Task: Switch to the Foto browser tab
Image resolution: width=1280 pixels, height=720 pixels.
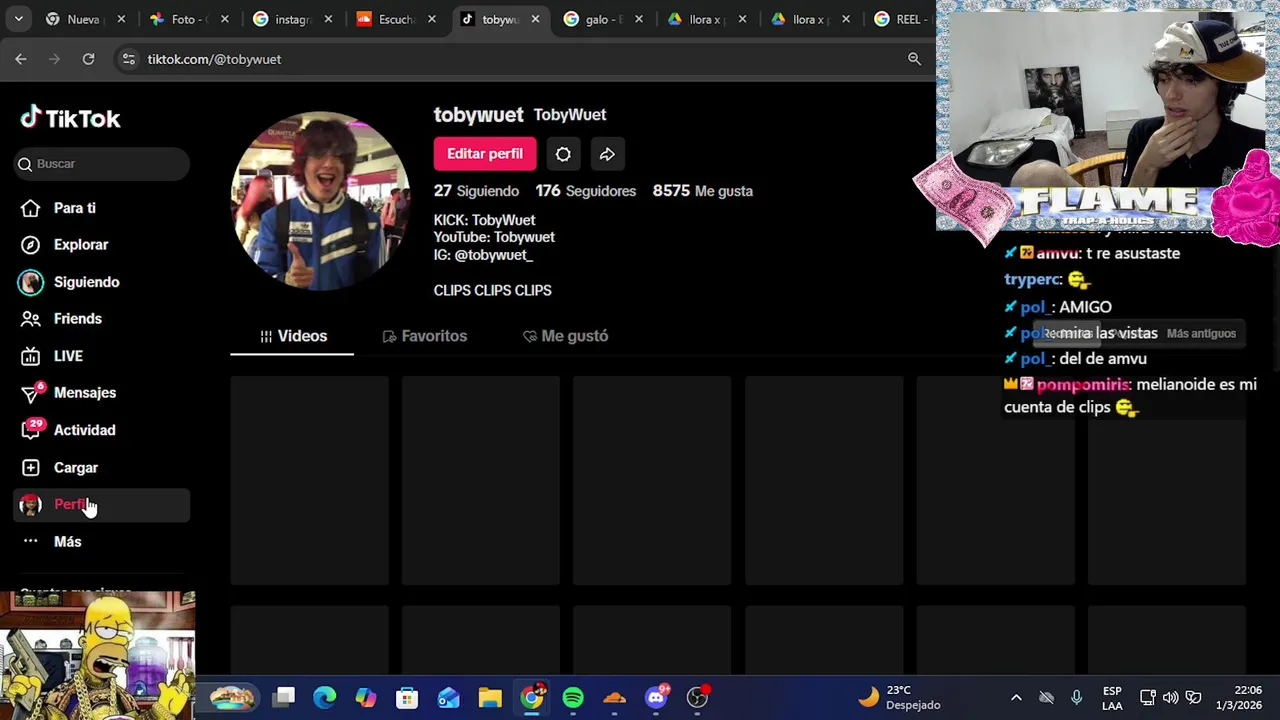Action: pos(188,19)
